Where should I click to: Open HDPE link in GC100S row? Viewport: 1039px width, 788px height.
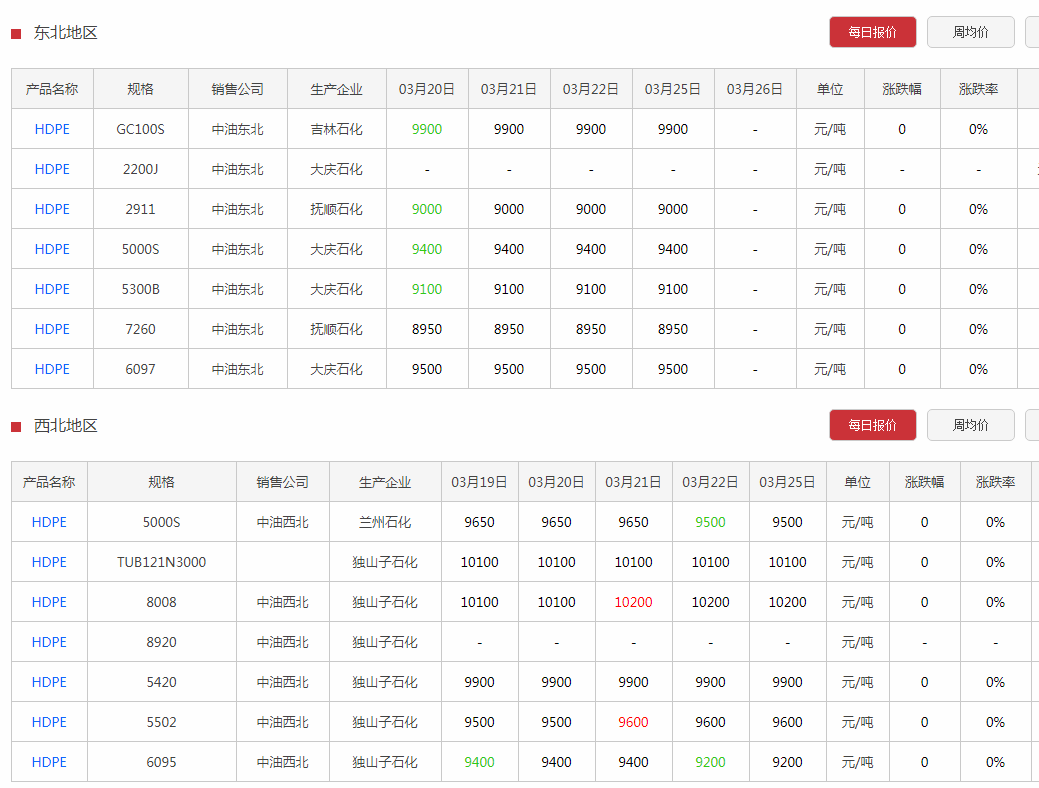point(52,129)
